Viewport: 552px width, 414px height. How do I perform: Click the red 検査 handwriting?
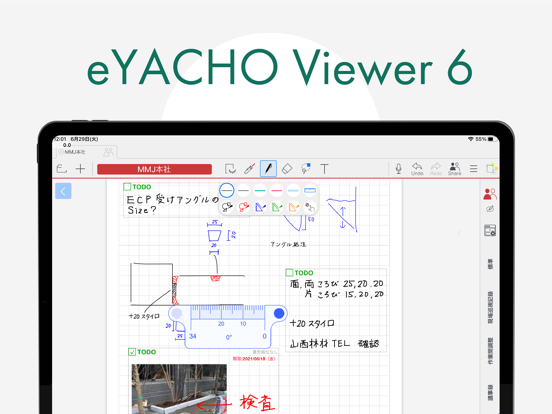[257, 403]
